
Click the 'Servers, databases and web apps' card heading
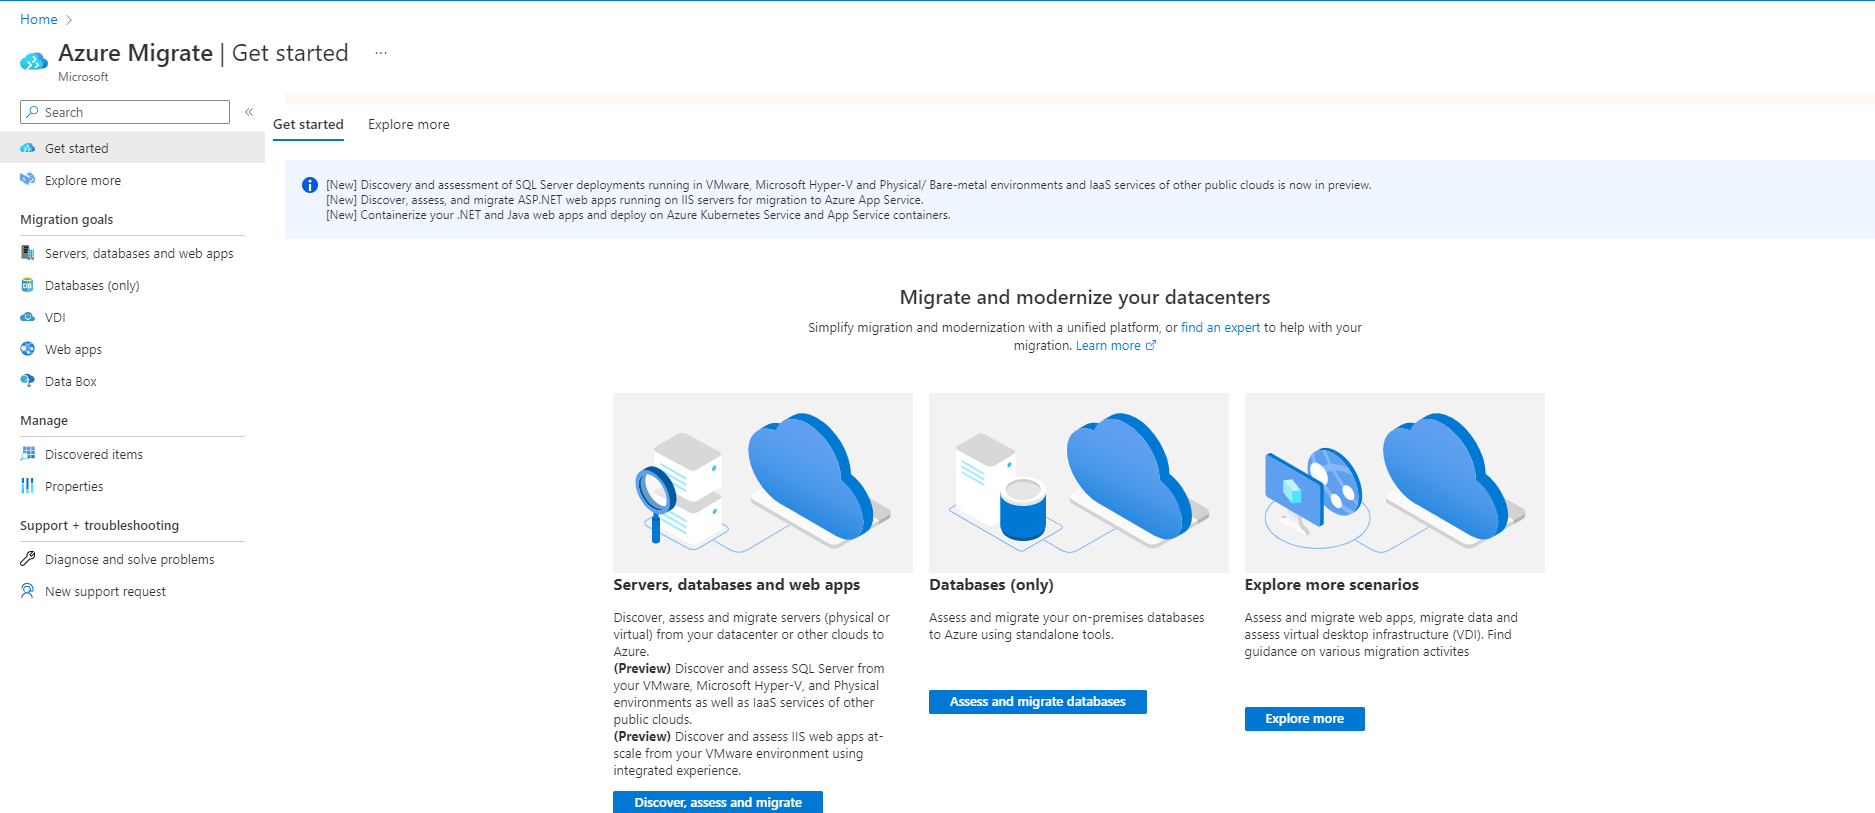[x=737, y=585]
